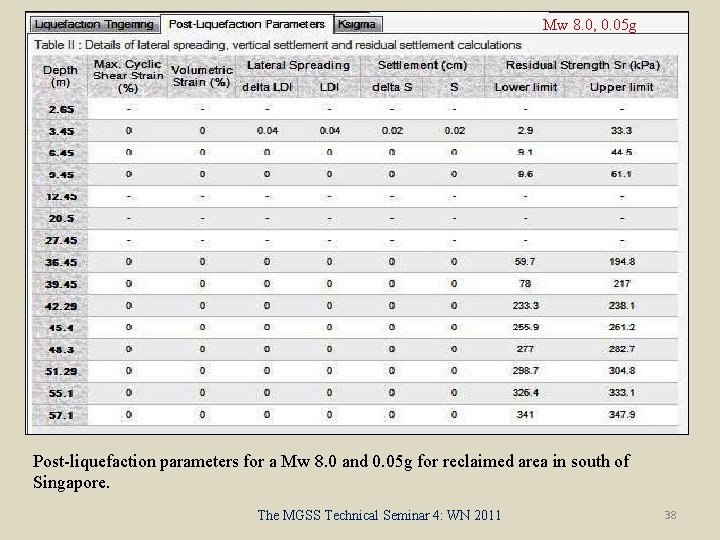The height and width of the screenshot is (540, 720).
Task: Click the red Mw 8.0, 0.05g label
Action: coord(589,25)
